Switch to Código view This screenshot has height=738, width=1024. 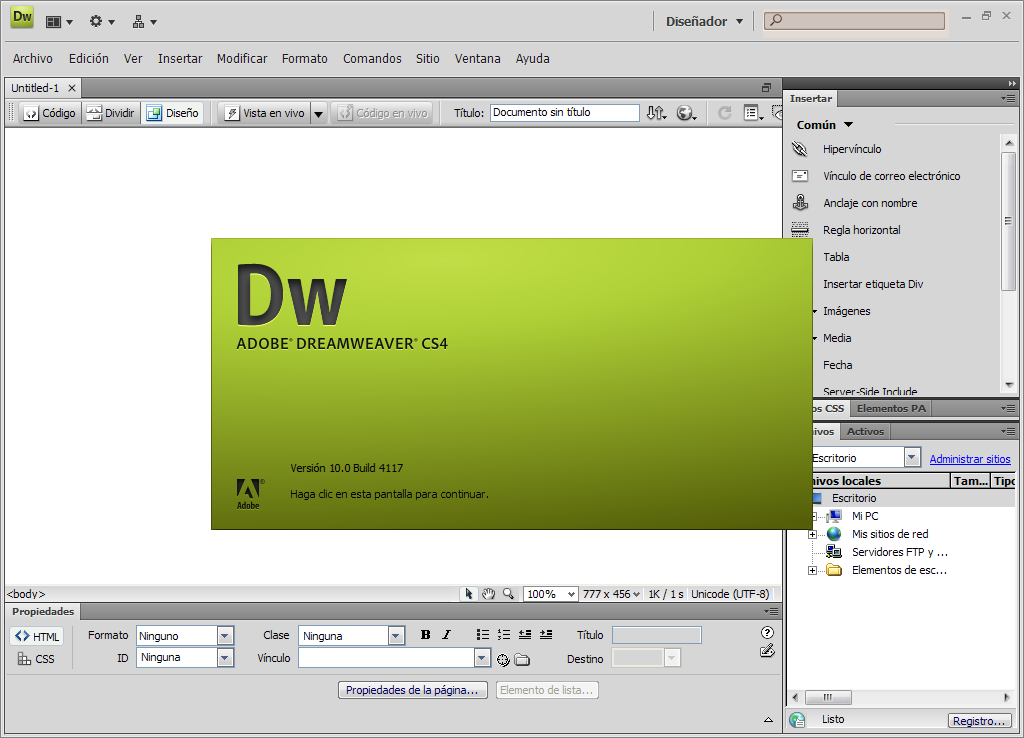pos(50,113)
